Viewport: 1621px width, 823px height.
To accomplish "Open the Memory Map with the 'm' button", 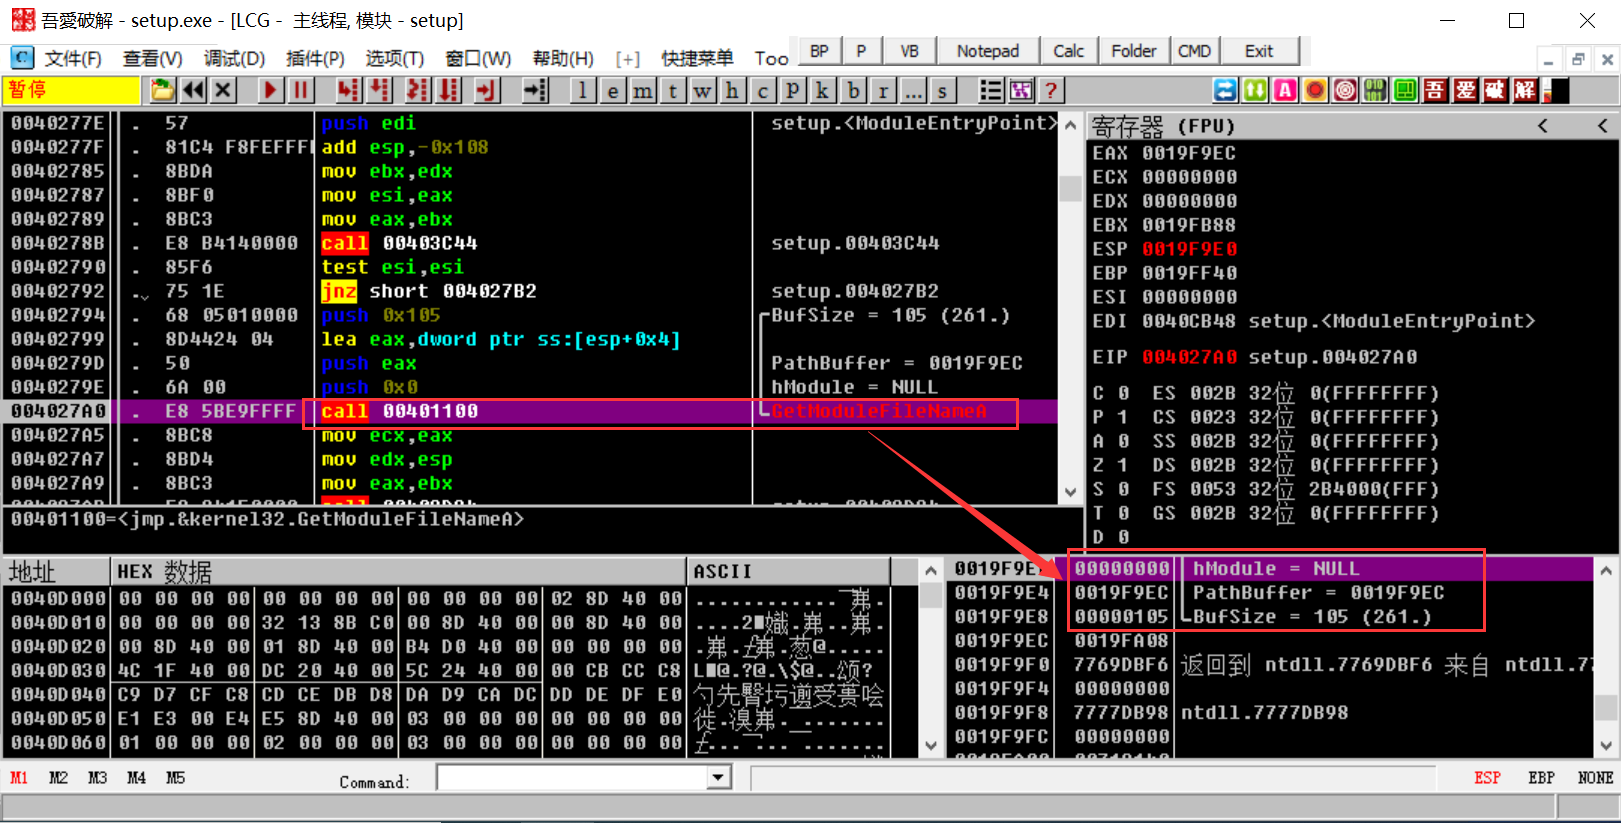I will 643,91.
